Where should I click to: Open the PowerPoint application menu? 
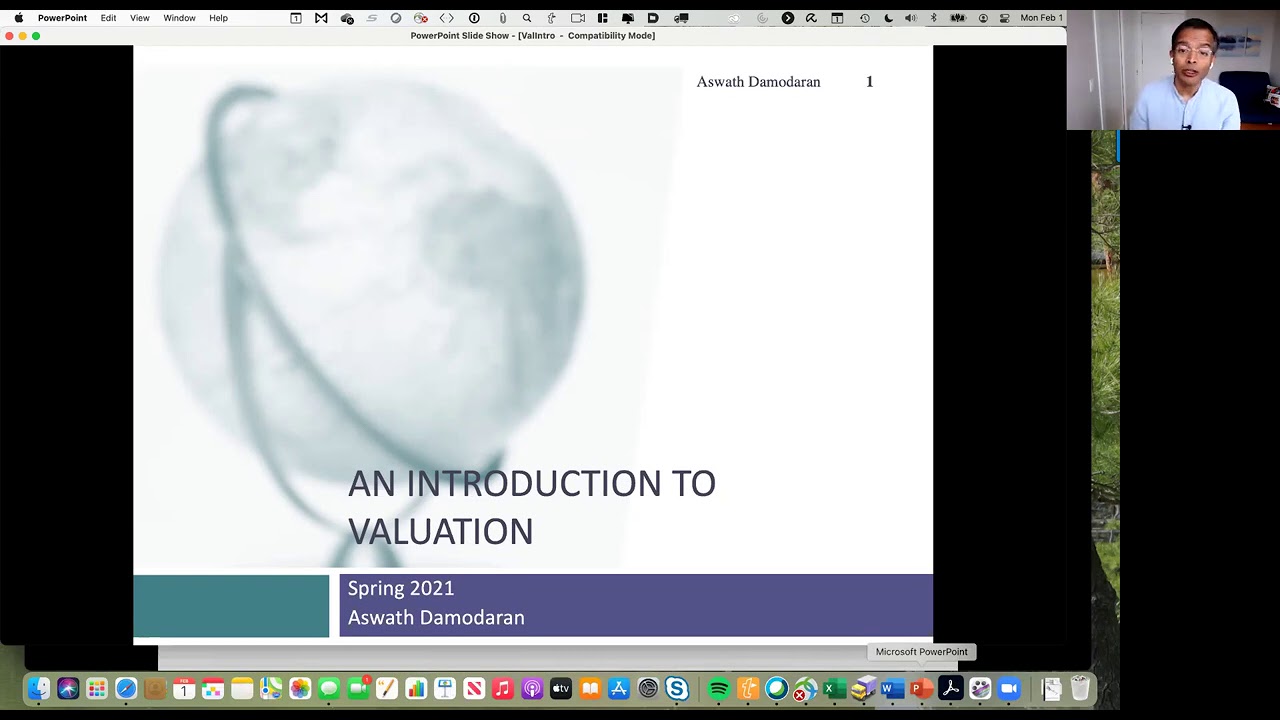(62, 18)
